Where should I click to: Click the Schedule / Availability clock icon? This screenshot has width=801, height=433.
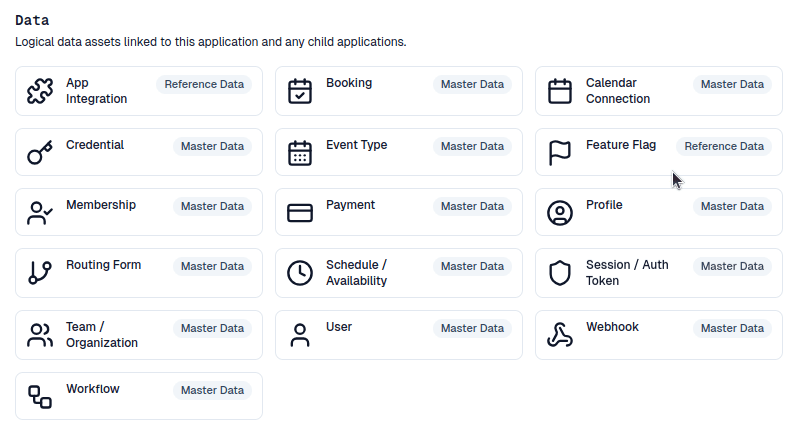pyautogui.click(x=300, y=273)
